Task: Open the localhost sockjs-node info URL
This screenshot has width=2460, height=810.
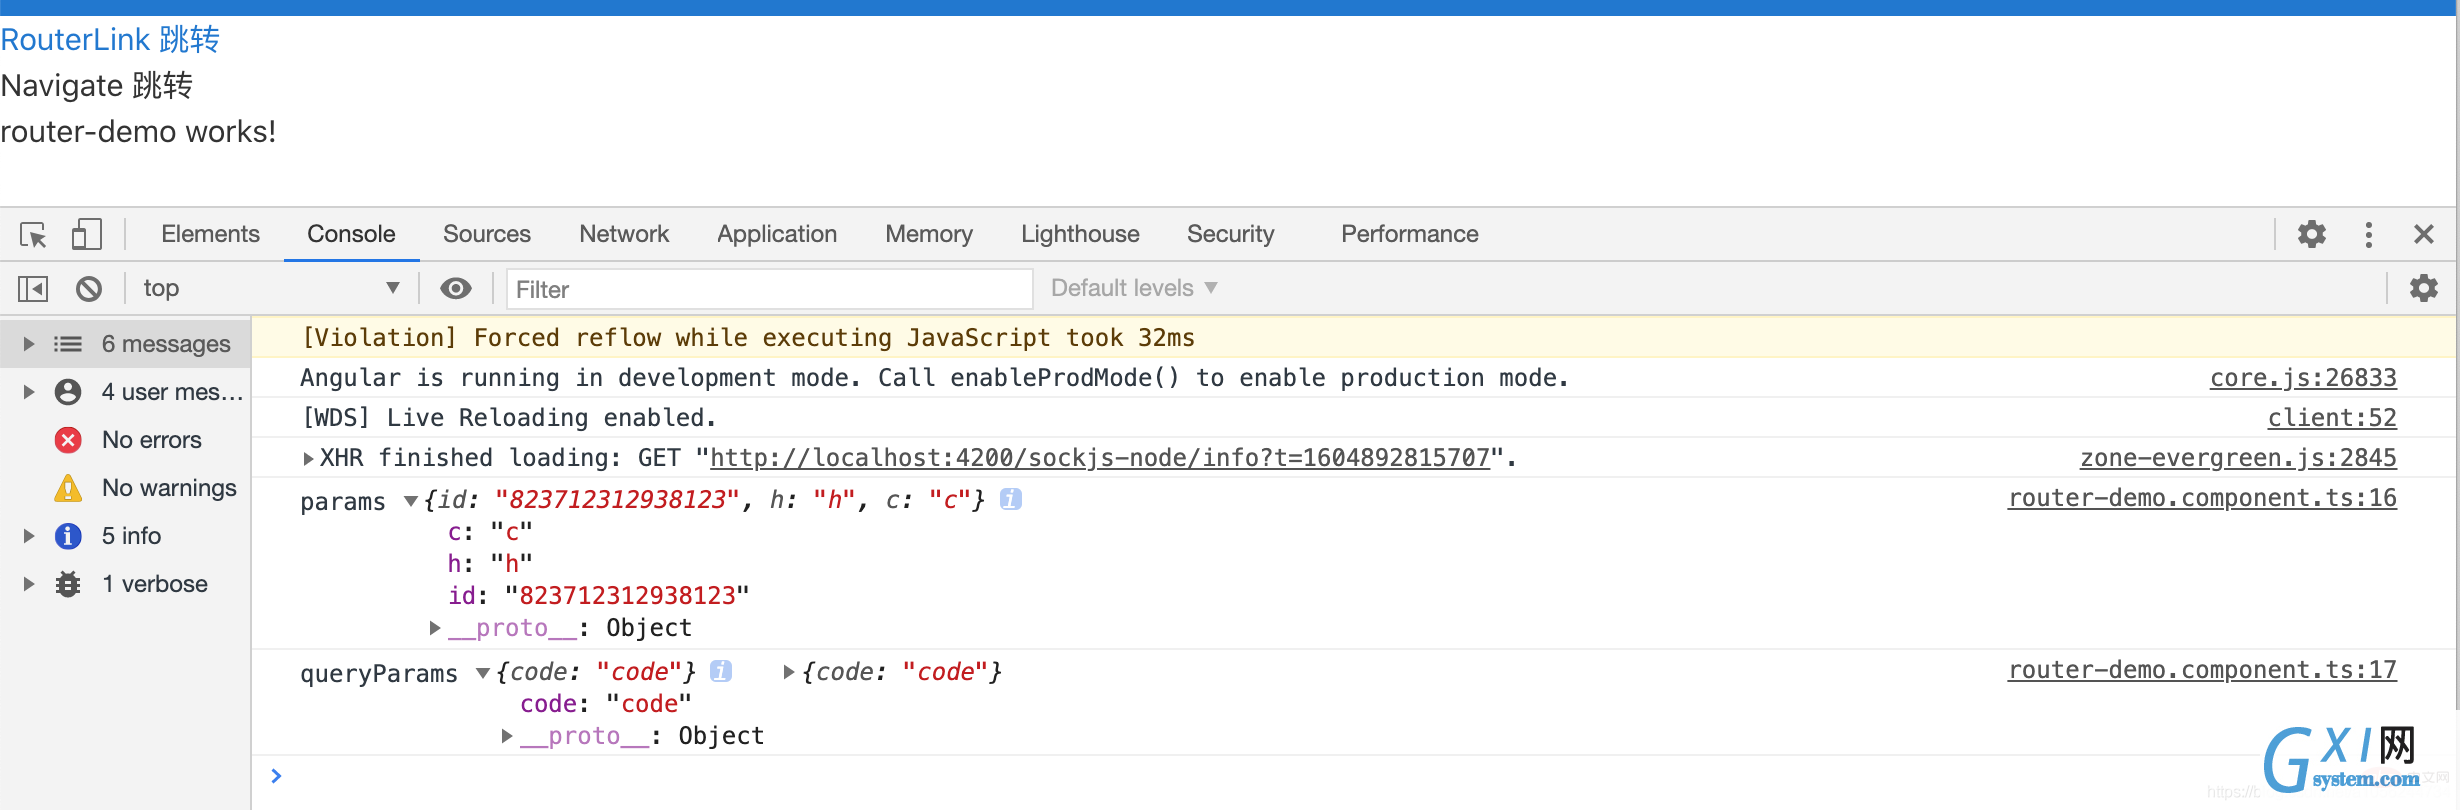Action: [x=1100, y=458]
